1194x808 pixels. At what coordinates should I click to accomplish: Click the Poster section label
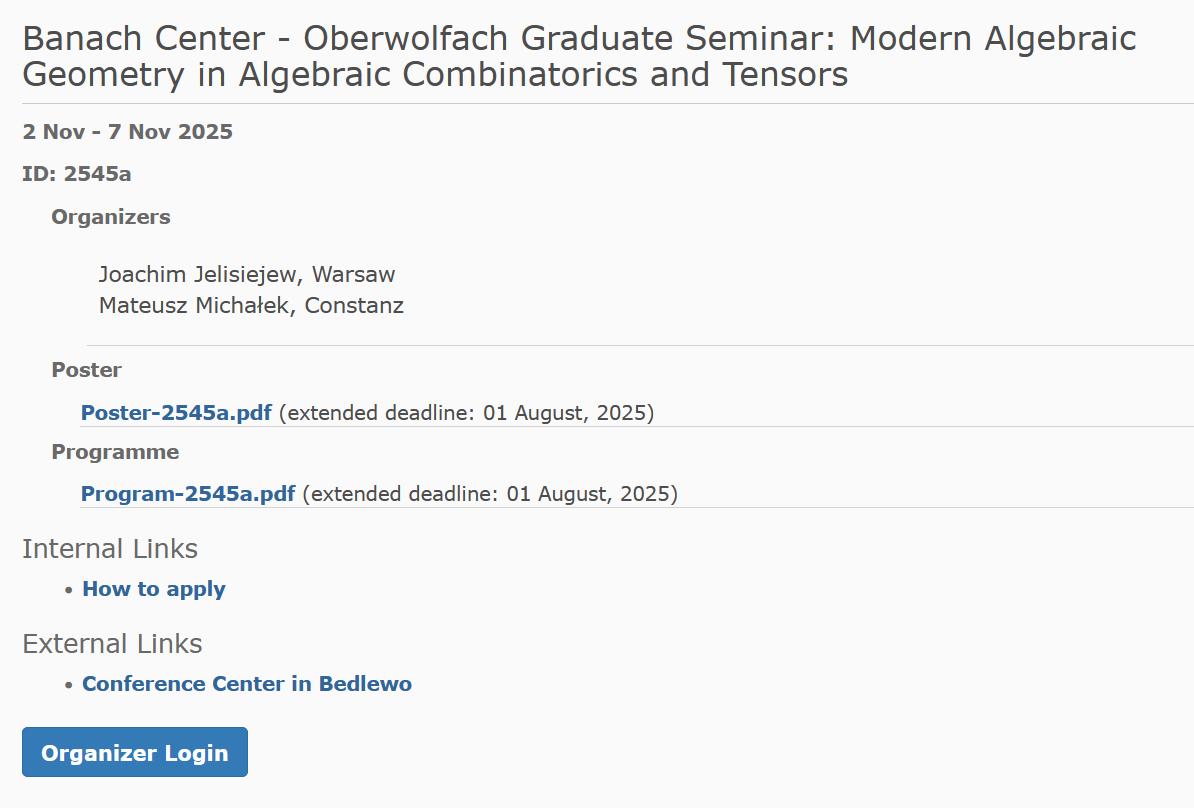[87, 370]
